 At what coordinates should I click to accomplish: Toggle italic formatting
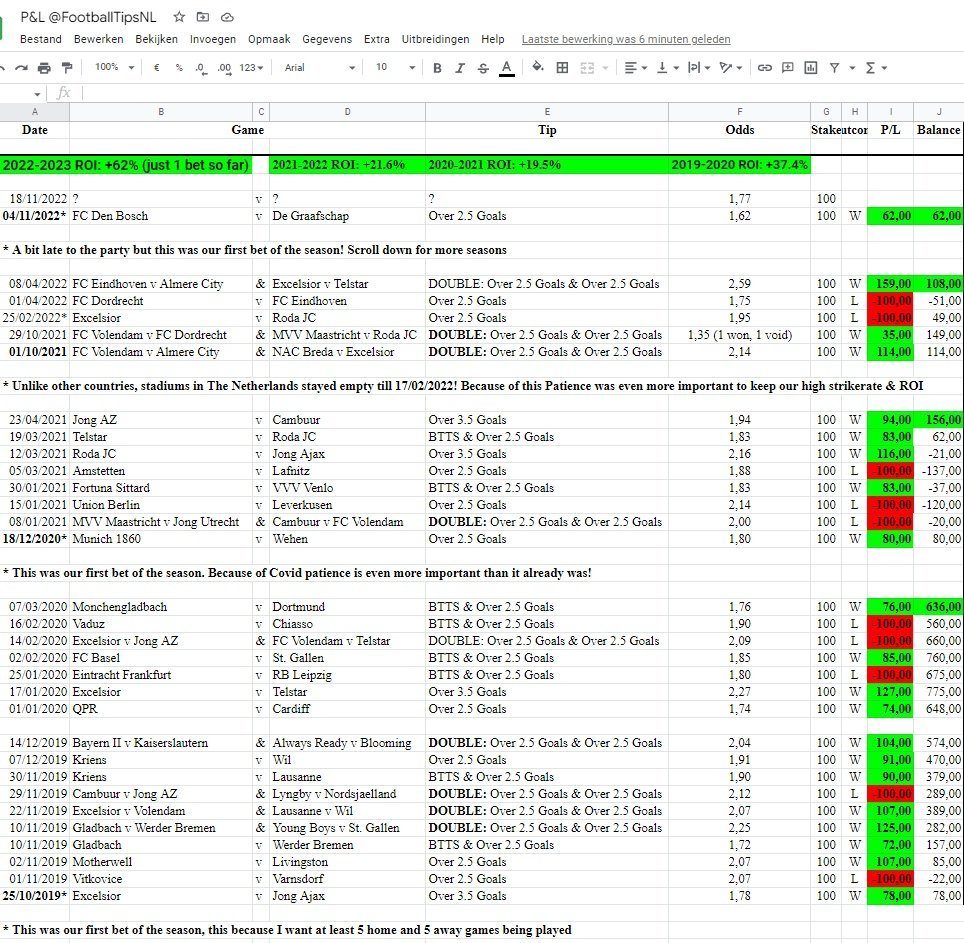(460, 68)
